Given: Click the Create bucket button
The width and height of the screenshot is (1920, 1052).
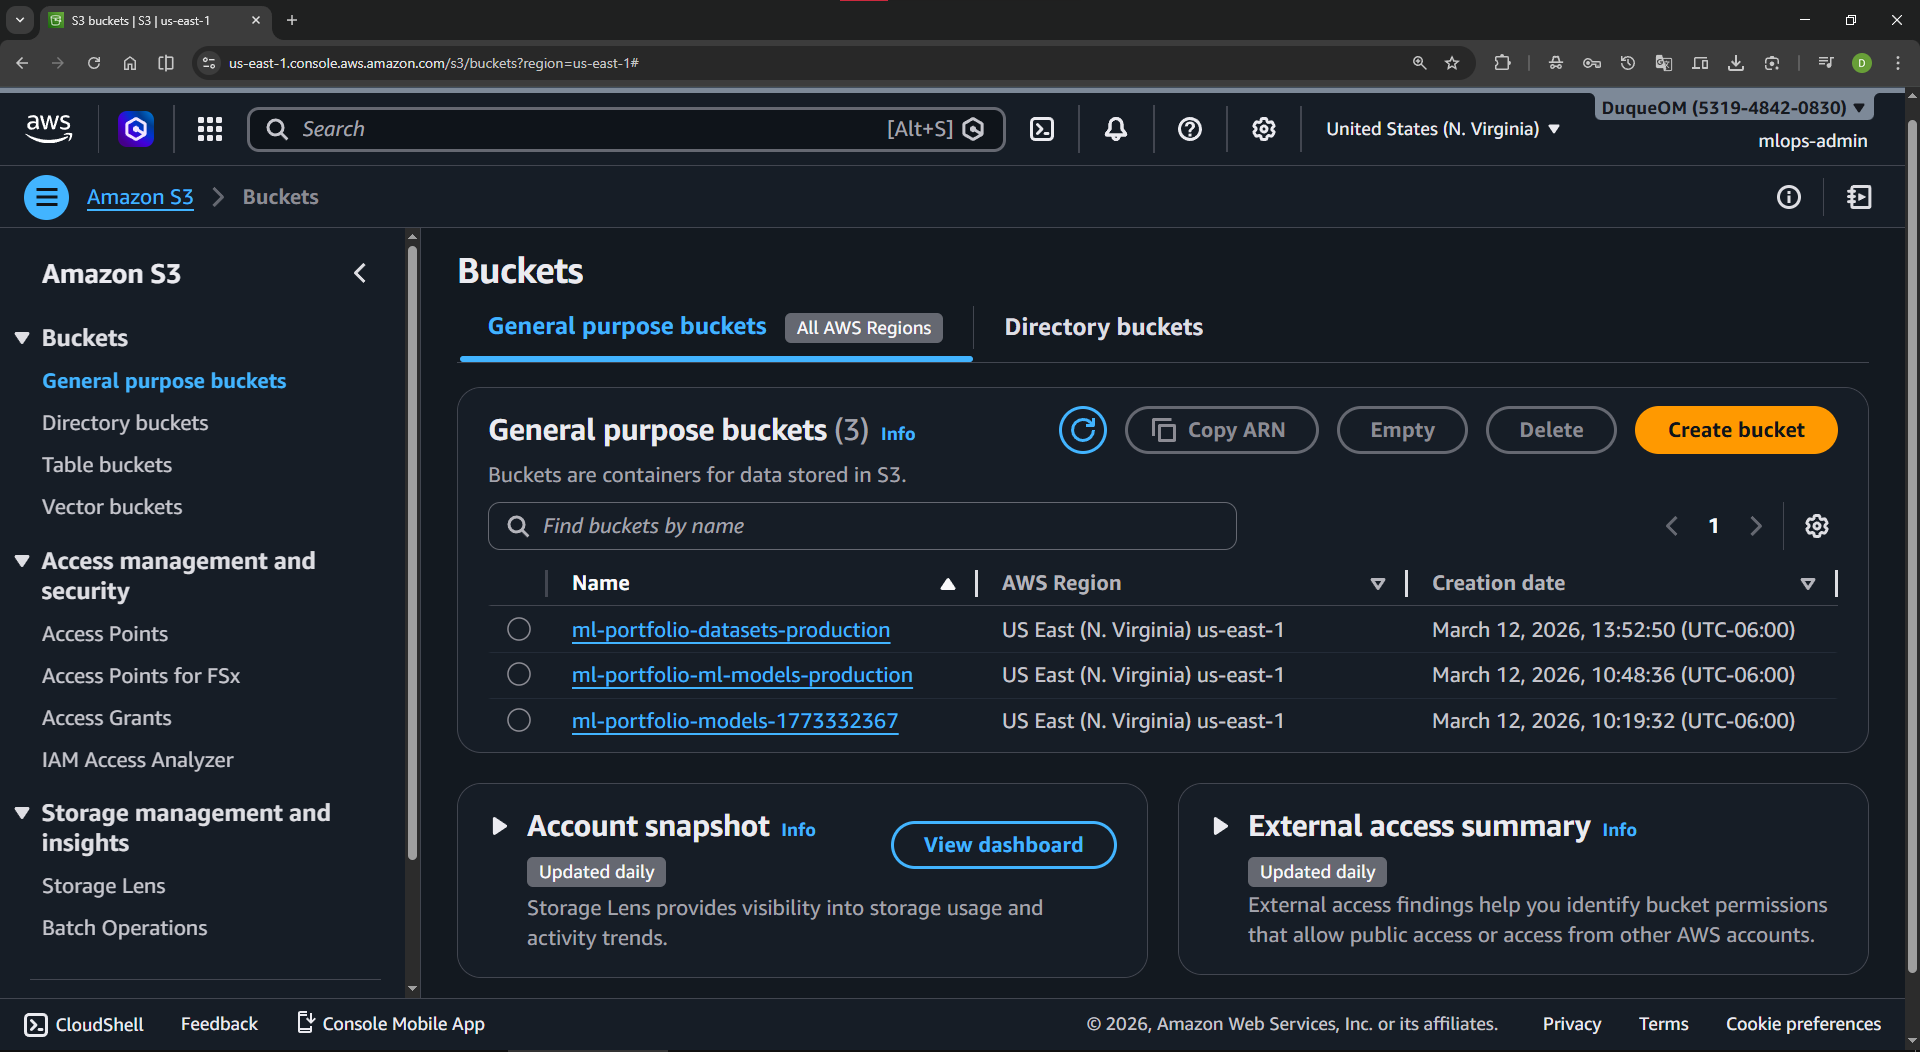Looking at the screenshot, I should (x=1735, y=430).
